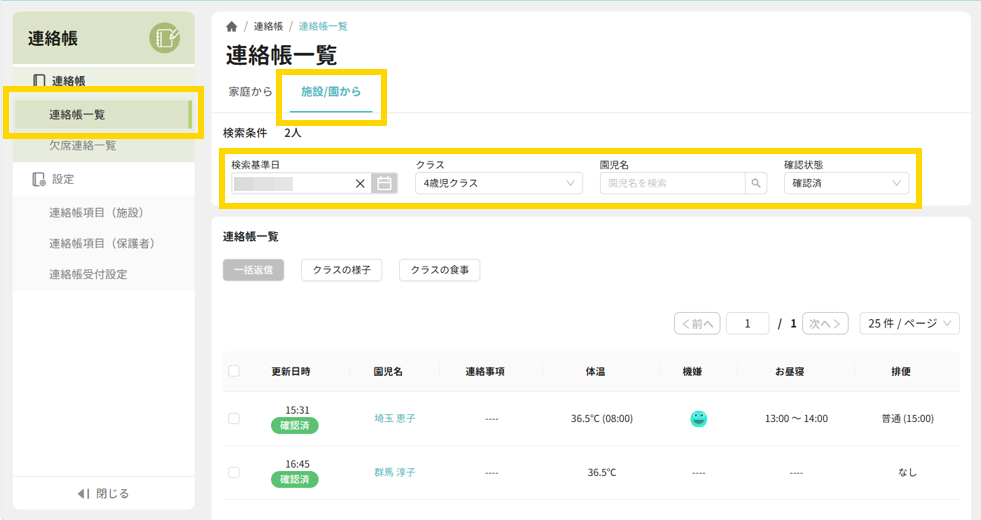Click the smiling mood face icon
This screenshot has width=981, height=520.
coord(698,419)
